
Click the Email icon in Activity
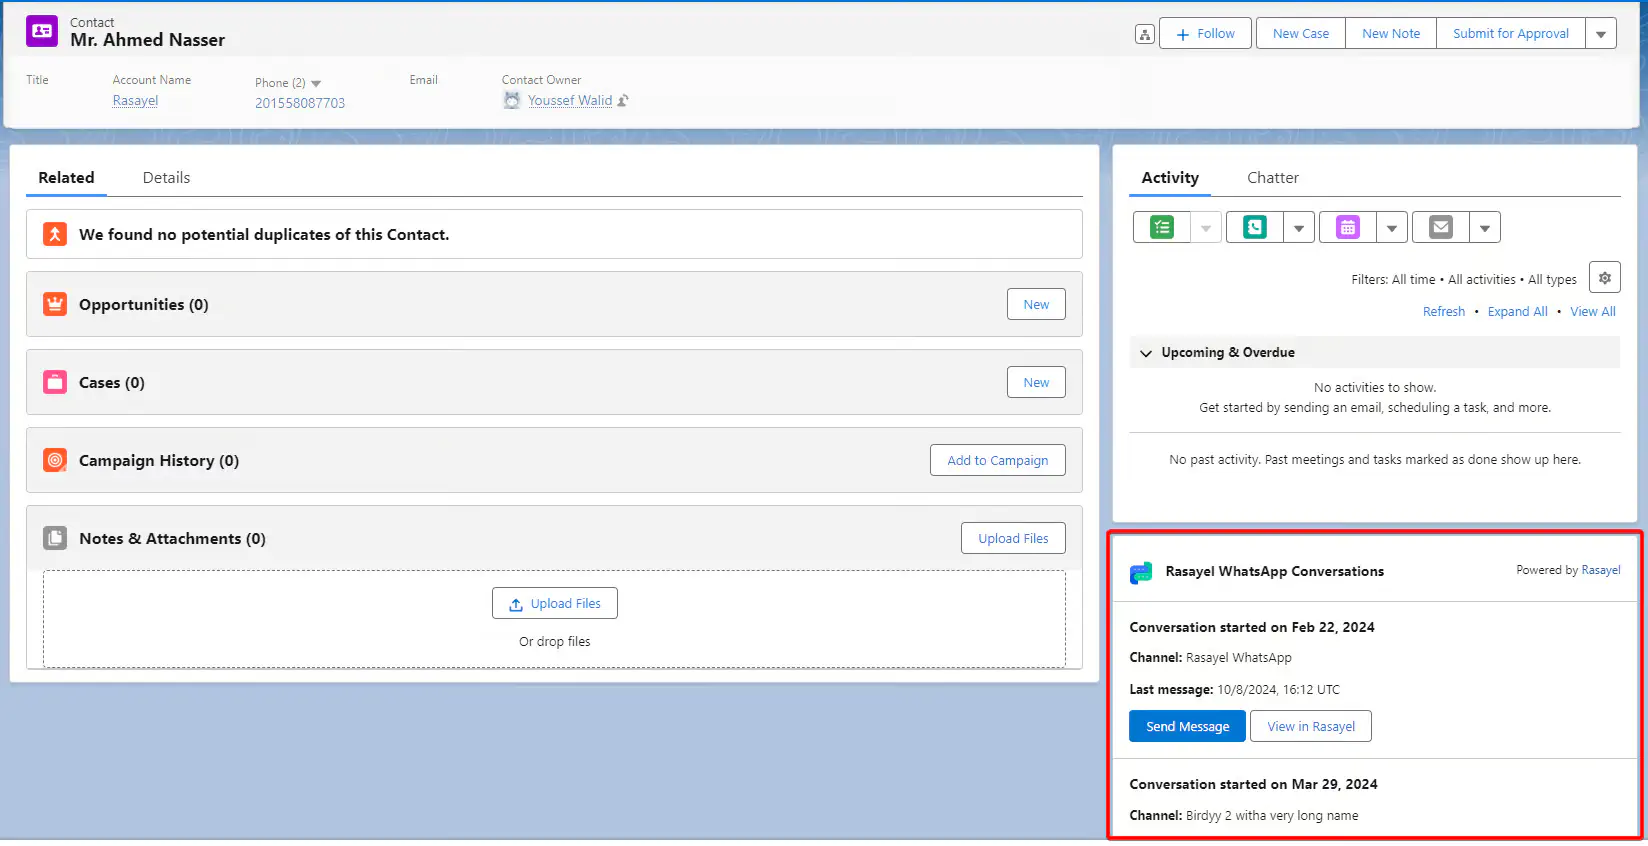1441,227
